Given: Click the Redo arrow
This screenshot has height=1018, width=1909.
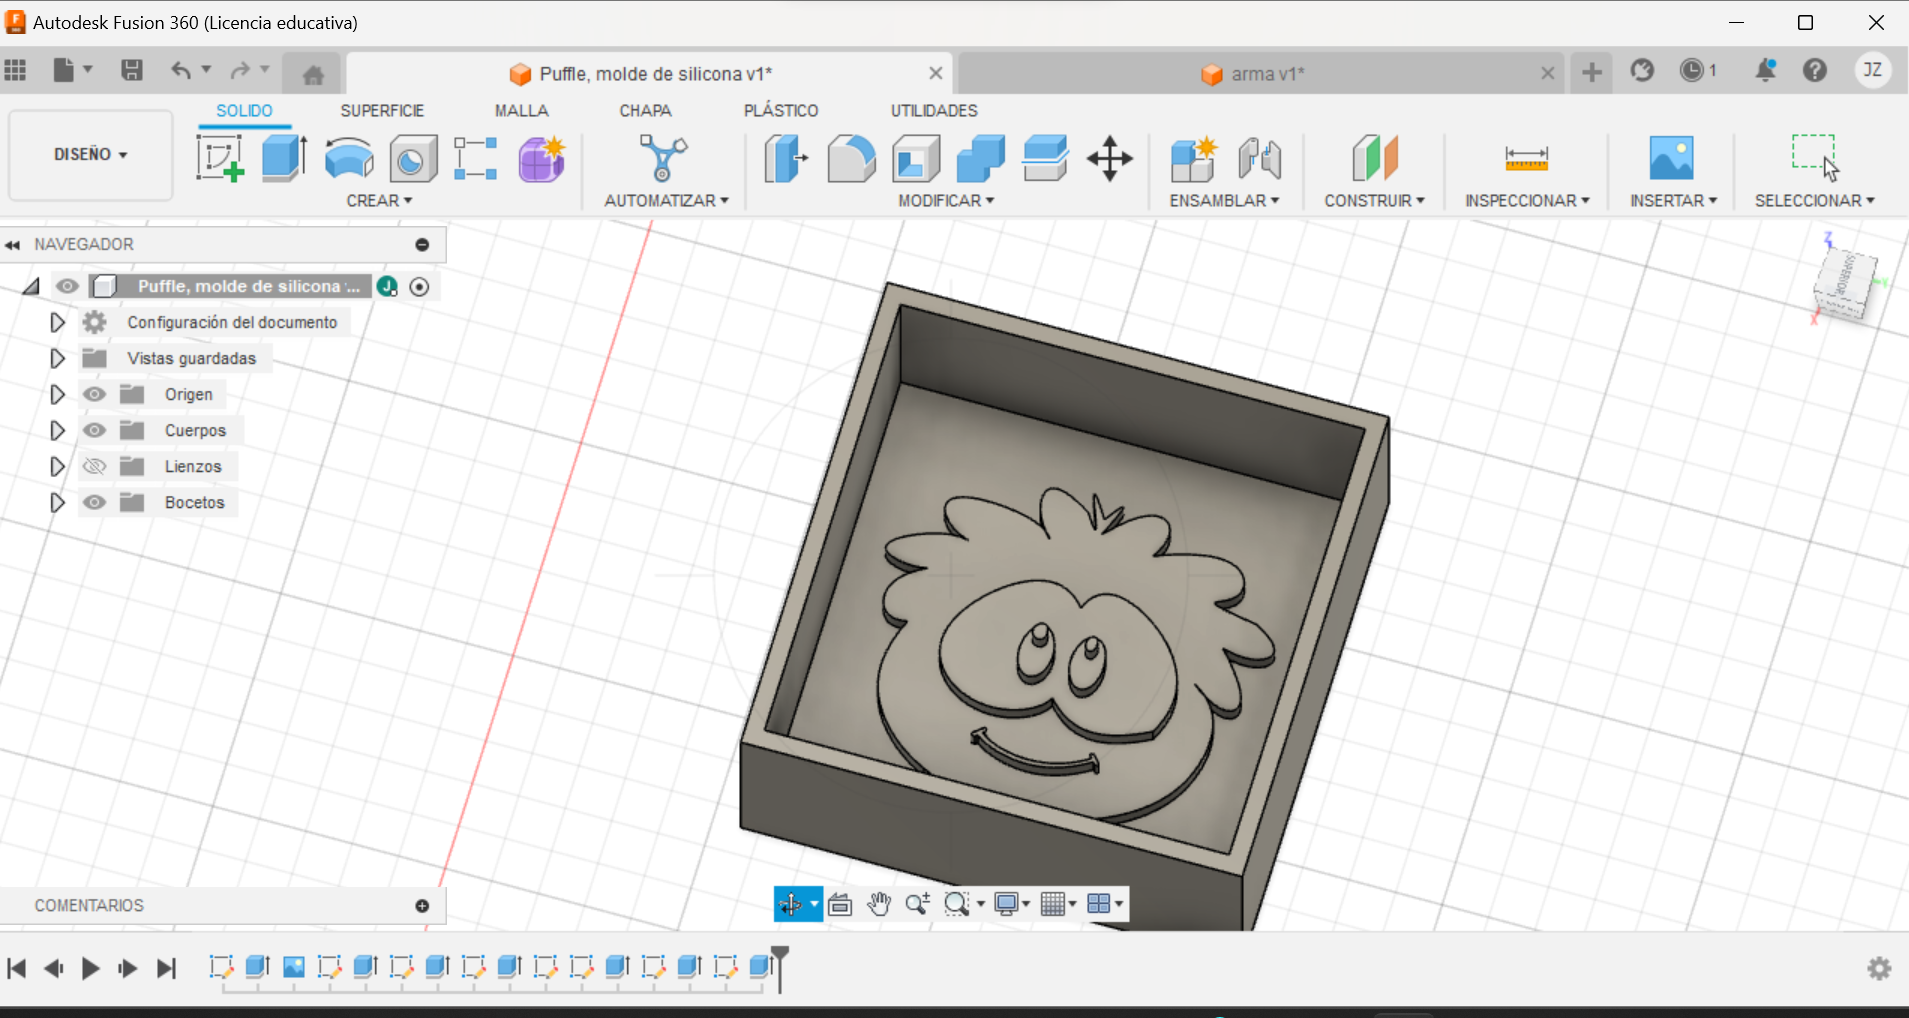Looking at the screenshot, I should pos(240,70).
